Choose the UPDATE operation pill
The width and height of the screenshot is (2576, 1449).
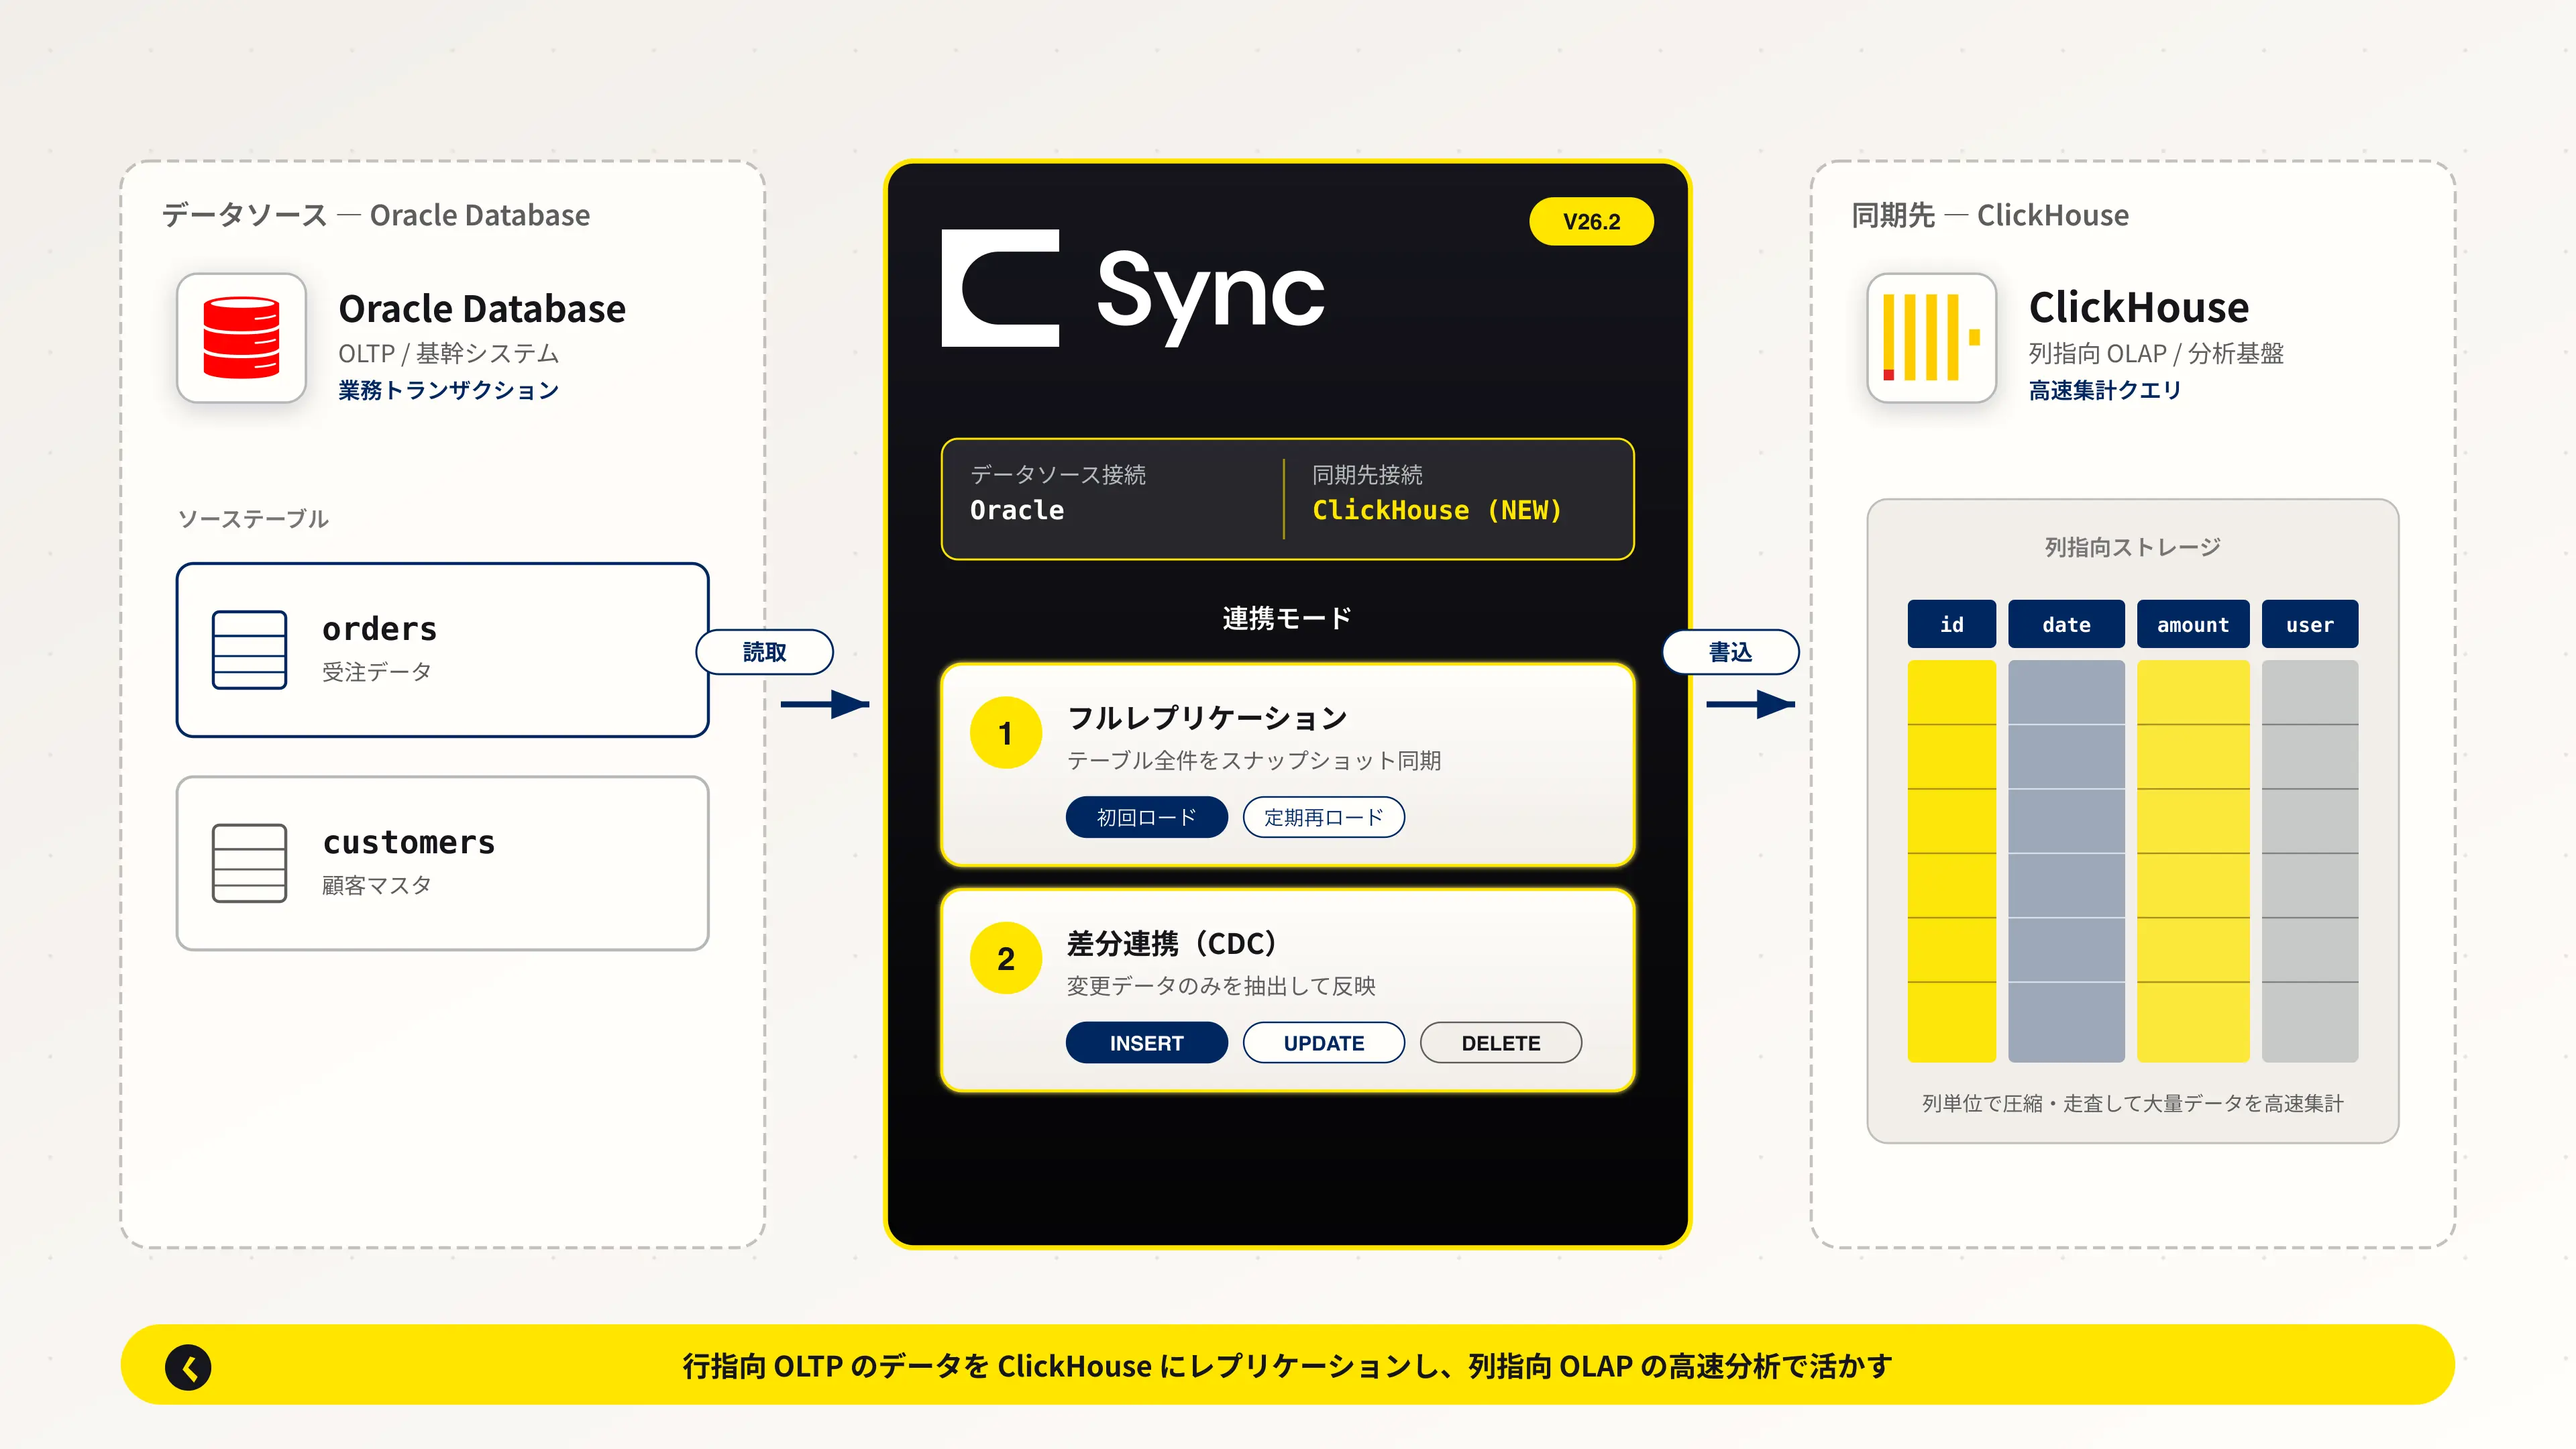coord(1323,1043)
